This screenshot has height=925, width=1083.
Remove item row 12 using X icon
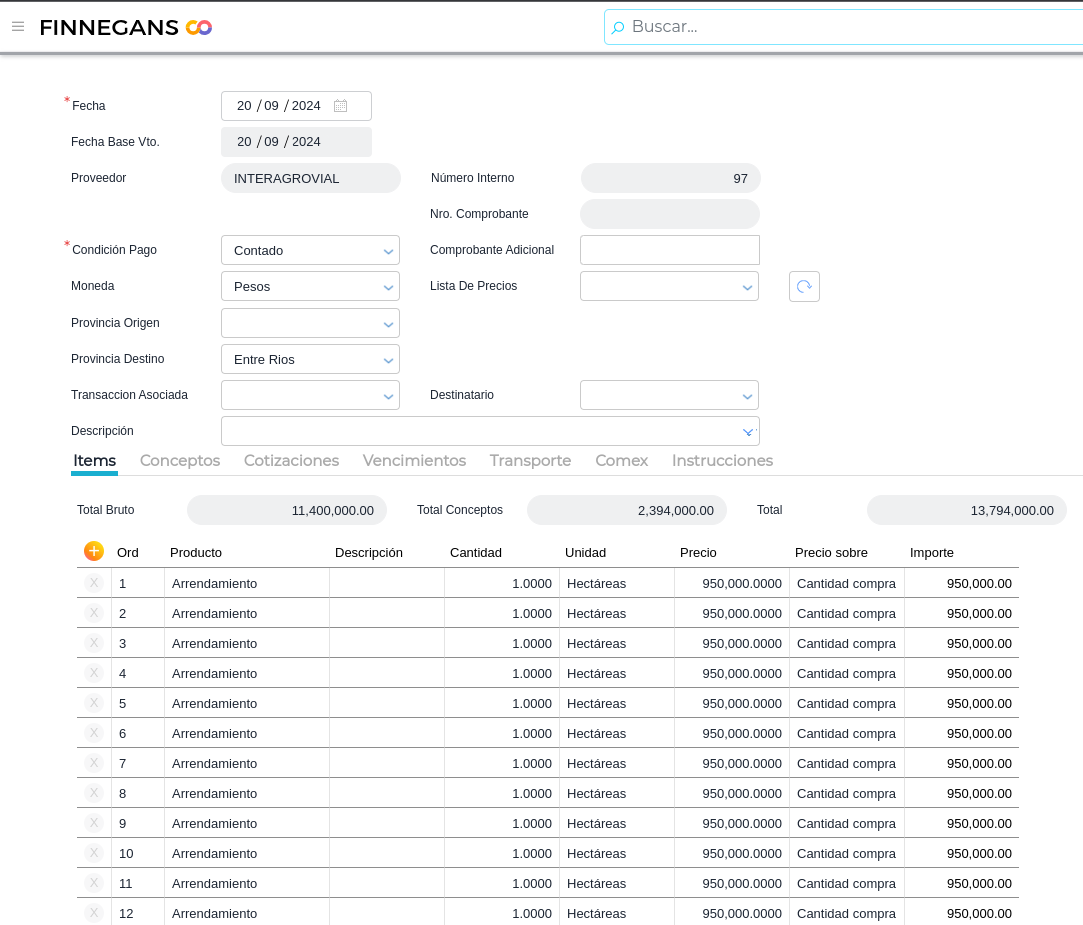94,913
